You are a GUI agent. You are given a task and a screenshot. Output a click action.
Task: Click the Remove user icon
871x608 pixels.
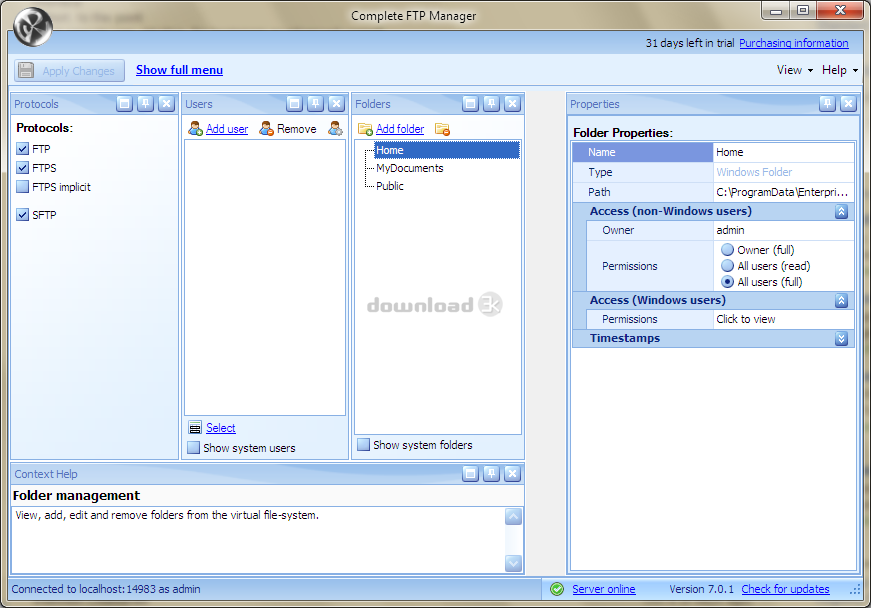pyautogui.click(x=267, y=129)
